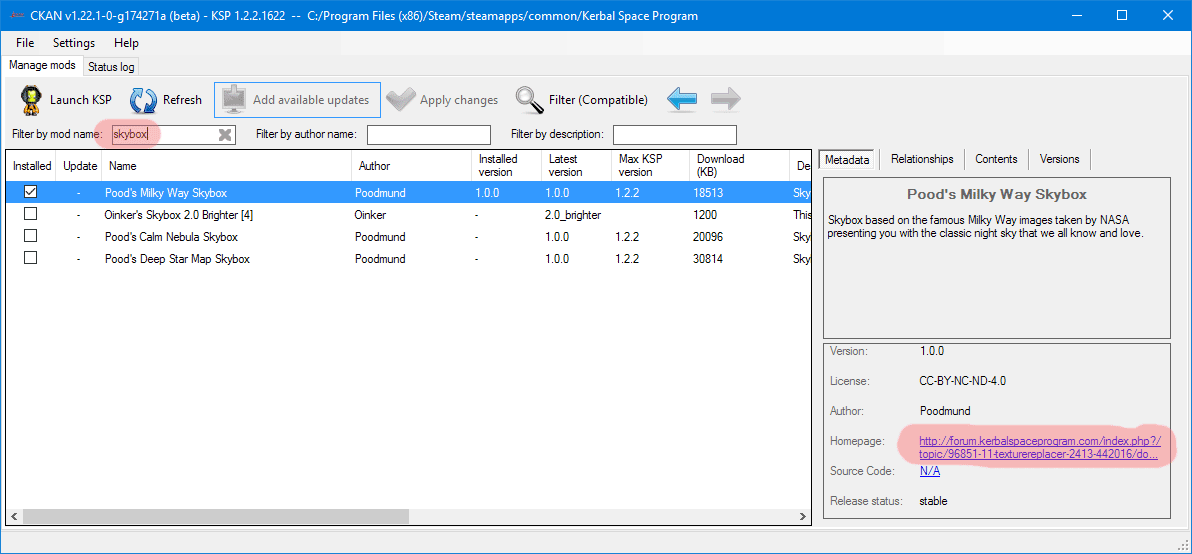Screen dimensions: 1192x554
Task: Sort by the Update column header
Action: [x=80, y=166]
